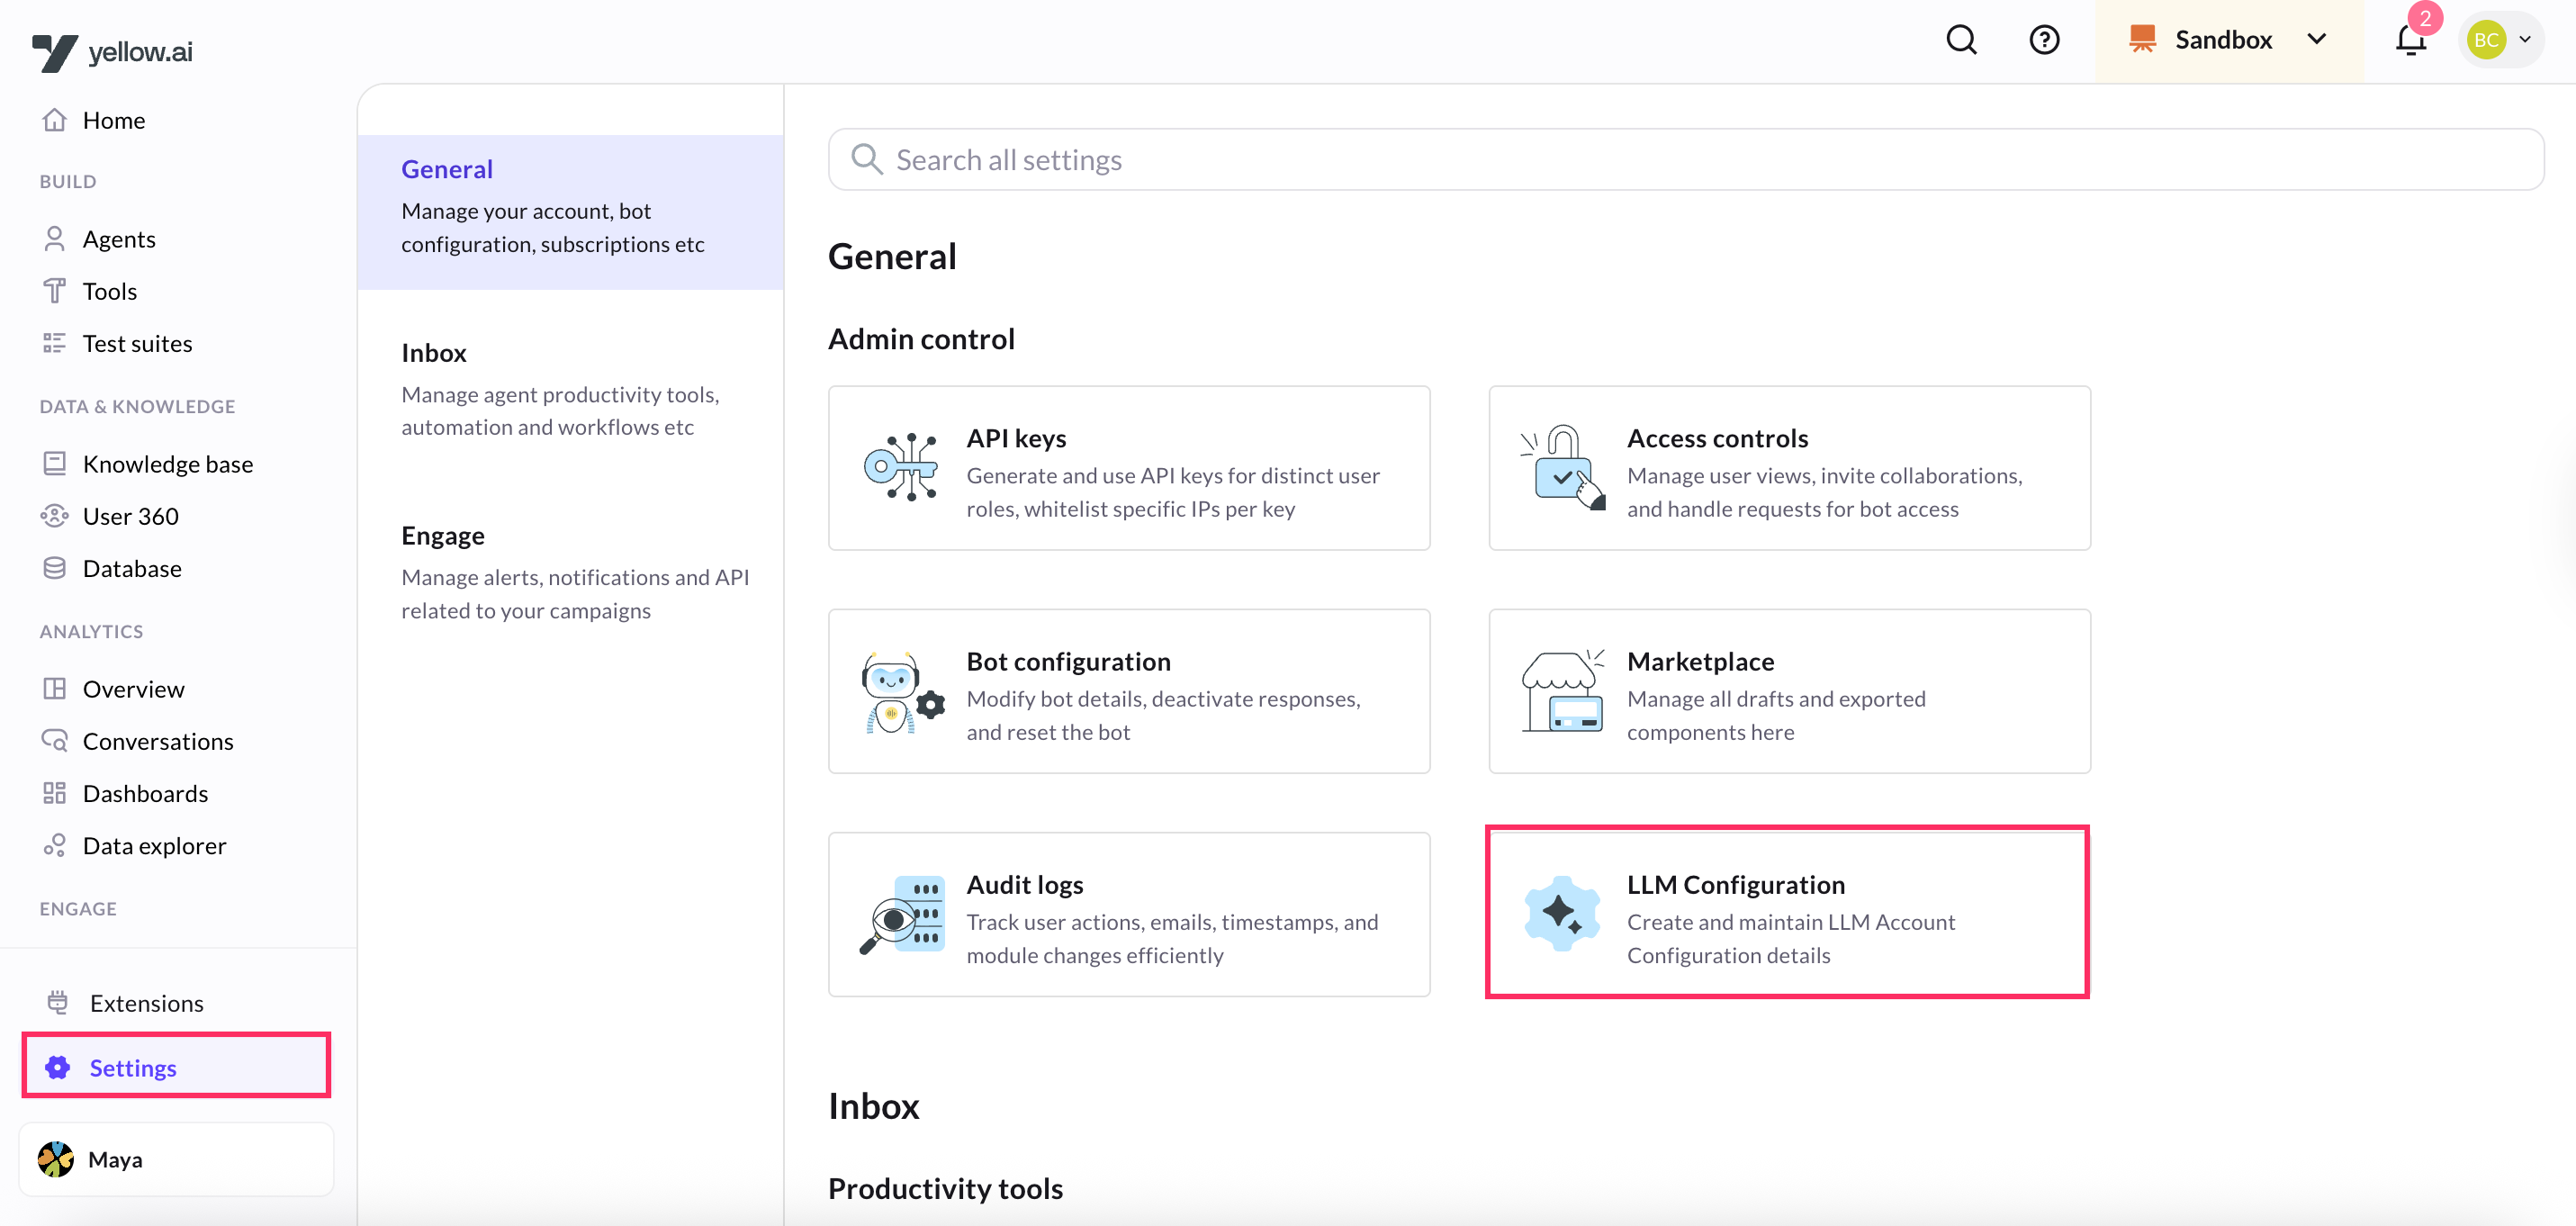Open Knowledge base from the sidebar
This screenshot has height=1226, width=2576.
(x=168, y=464)
